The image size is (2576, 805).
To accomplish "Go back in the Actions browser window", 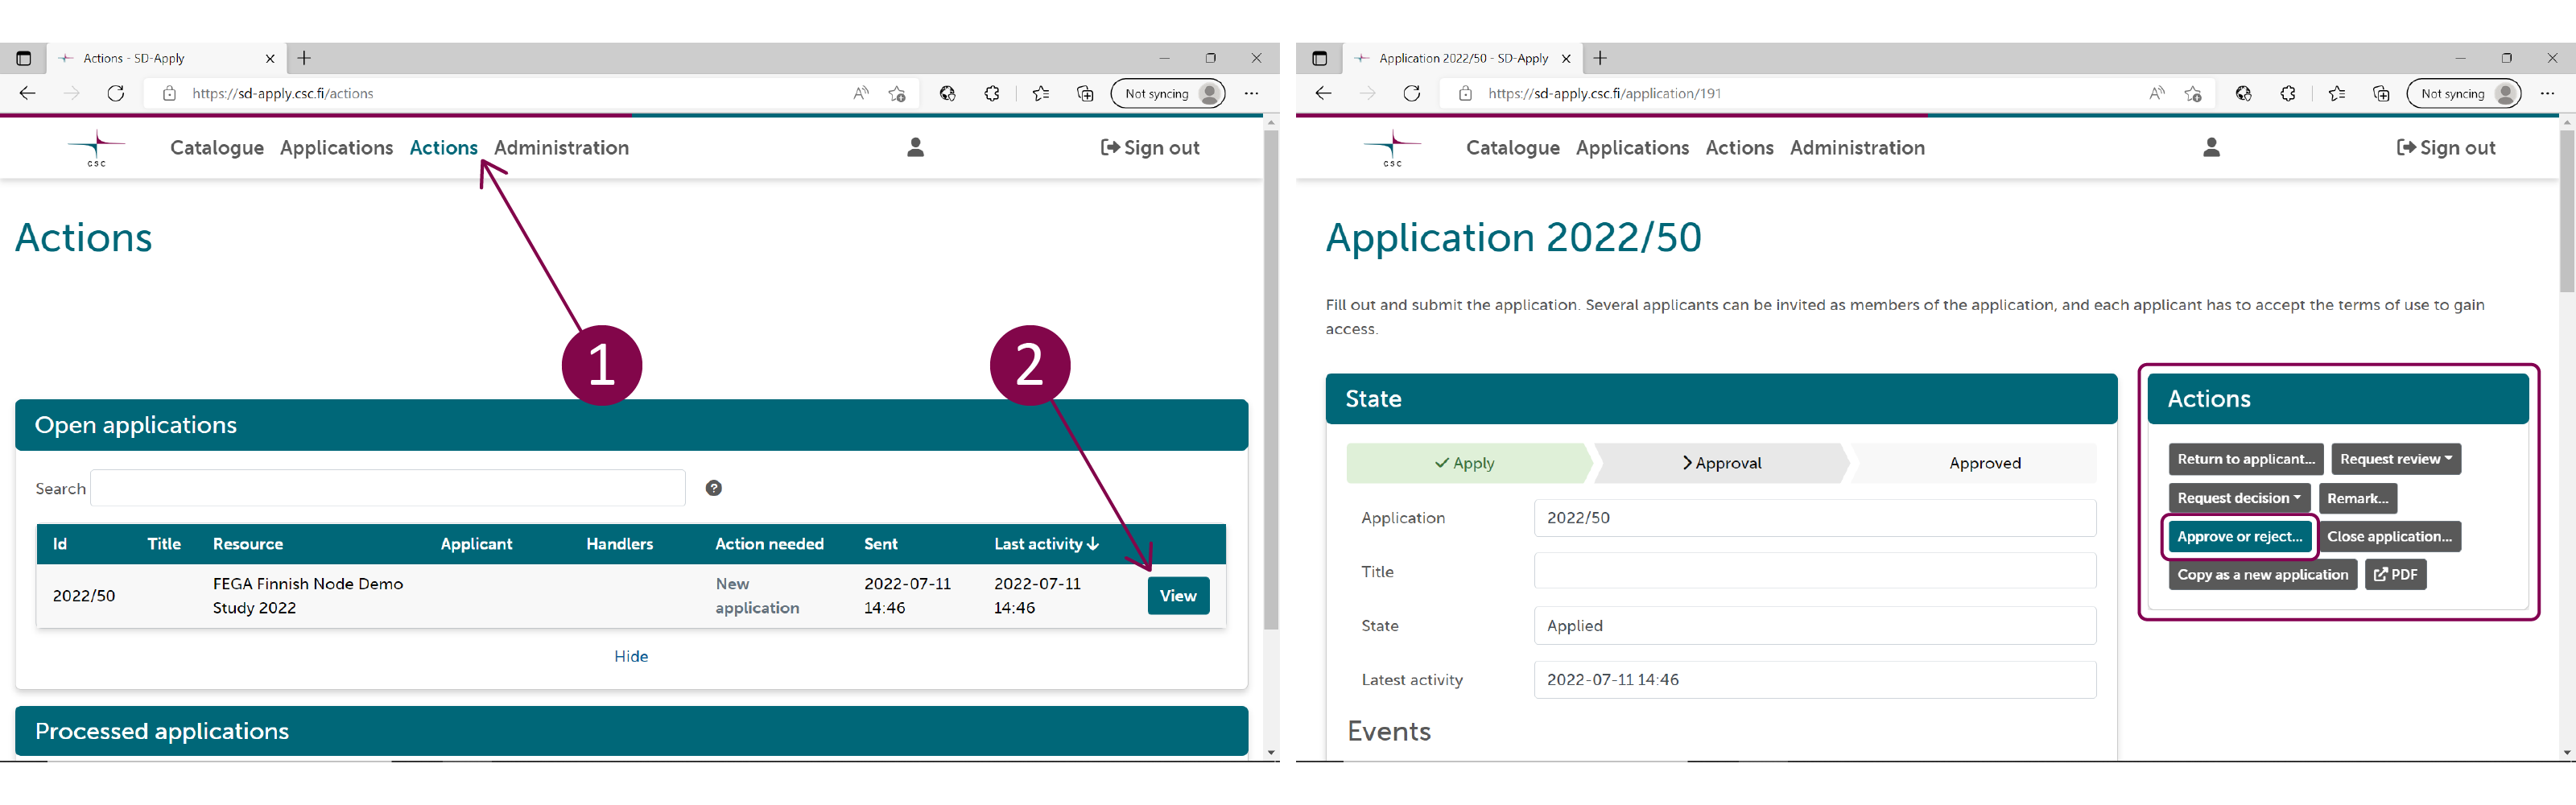I will pyautogui.click(x=27, y=94).
